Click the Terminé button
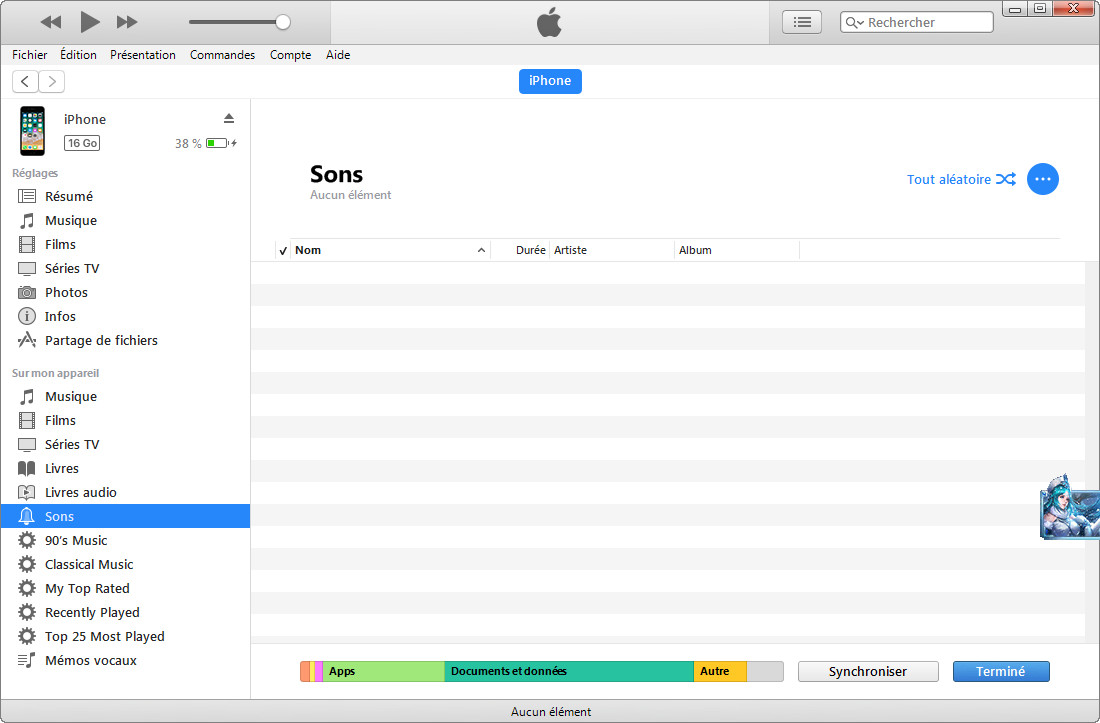The image size is (1100, 723). [1001, 671]
